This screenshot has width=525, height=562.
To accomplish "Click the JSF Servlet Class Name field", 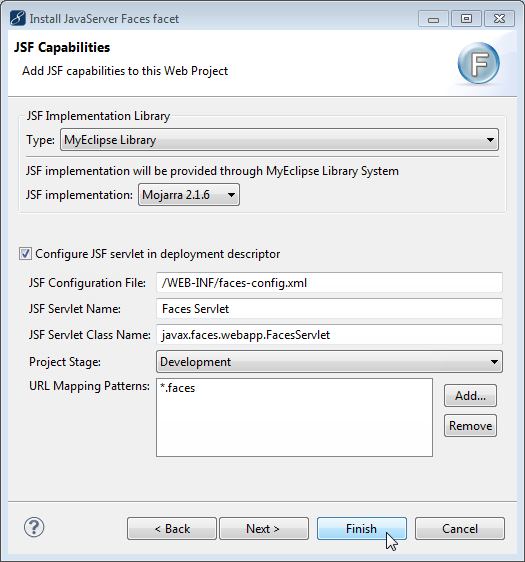I will click(329, 335).
